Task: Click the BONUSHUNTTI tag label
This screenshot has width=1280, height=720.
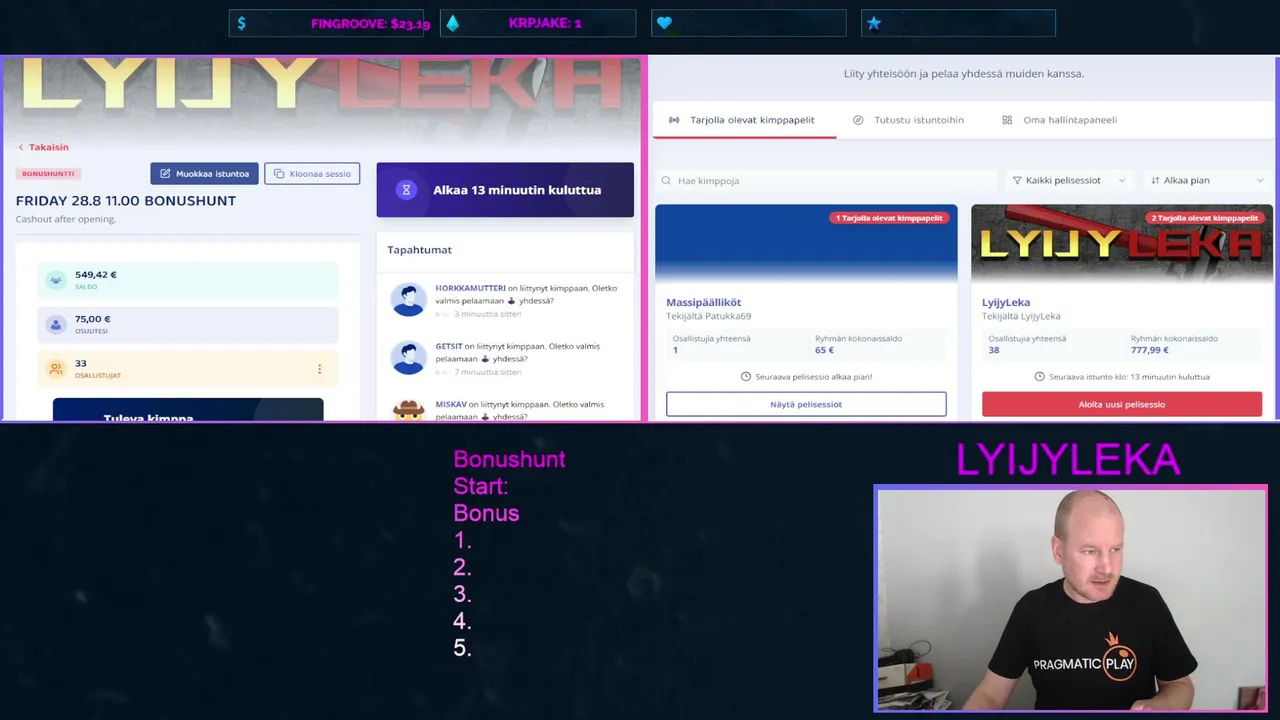Action: pos(48,173)
